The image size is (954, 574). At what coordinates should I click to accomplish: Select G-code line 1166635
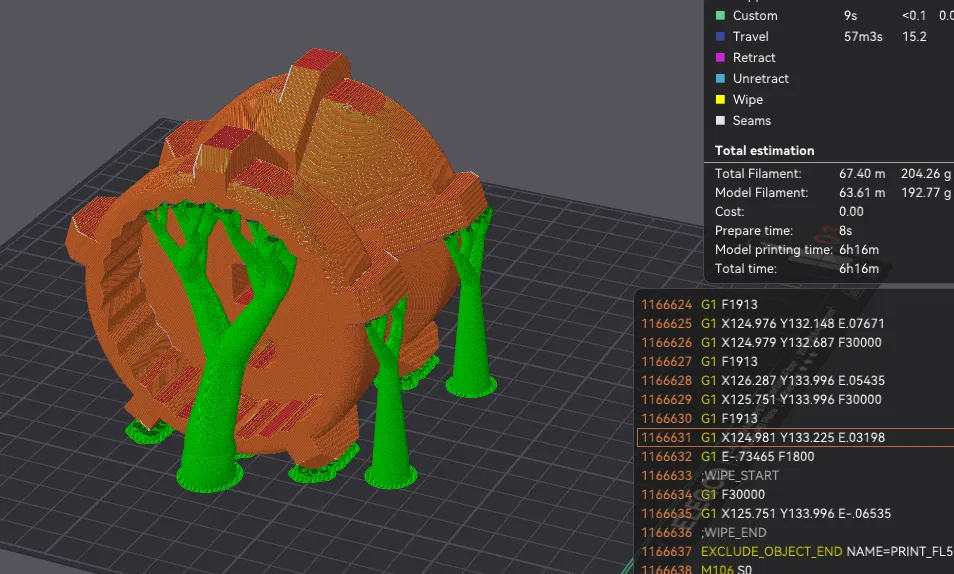click(795, 513)
